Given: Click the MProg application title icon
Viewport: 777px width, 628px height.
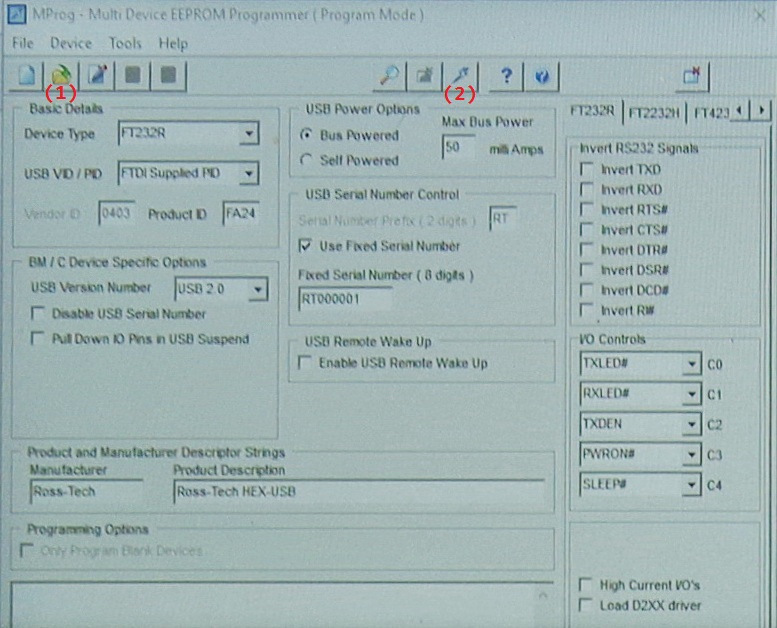Looking at the screenshot, I should click(17, 14).
